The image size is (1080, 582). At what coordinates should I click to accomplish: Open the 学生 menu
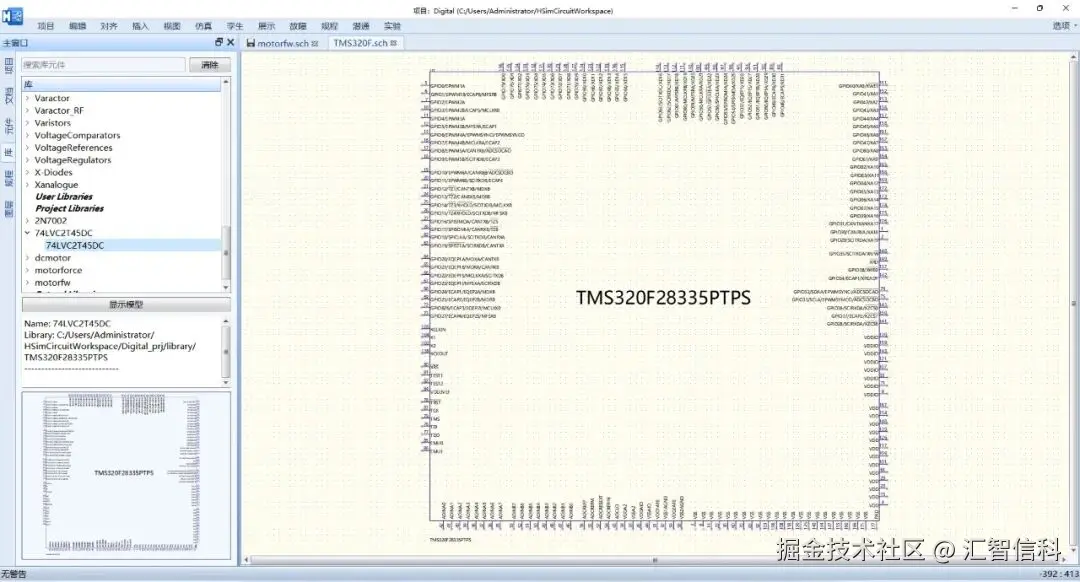tap(235, 26)
